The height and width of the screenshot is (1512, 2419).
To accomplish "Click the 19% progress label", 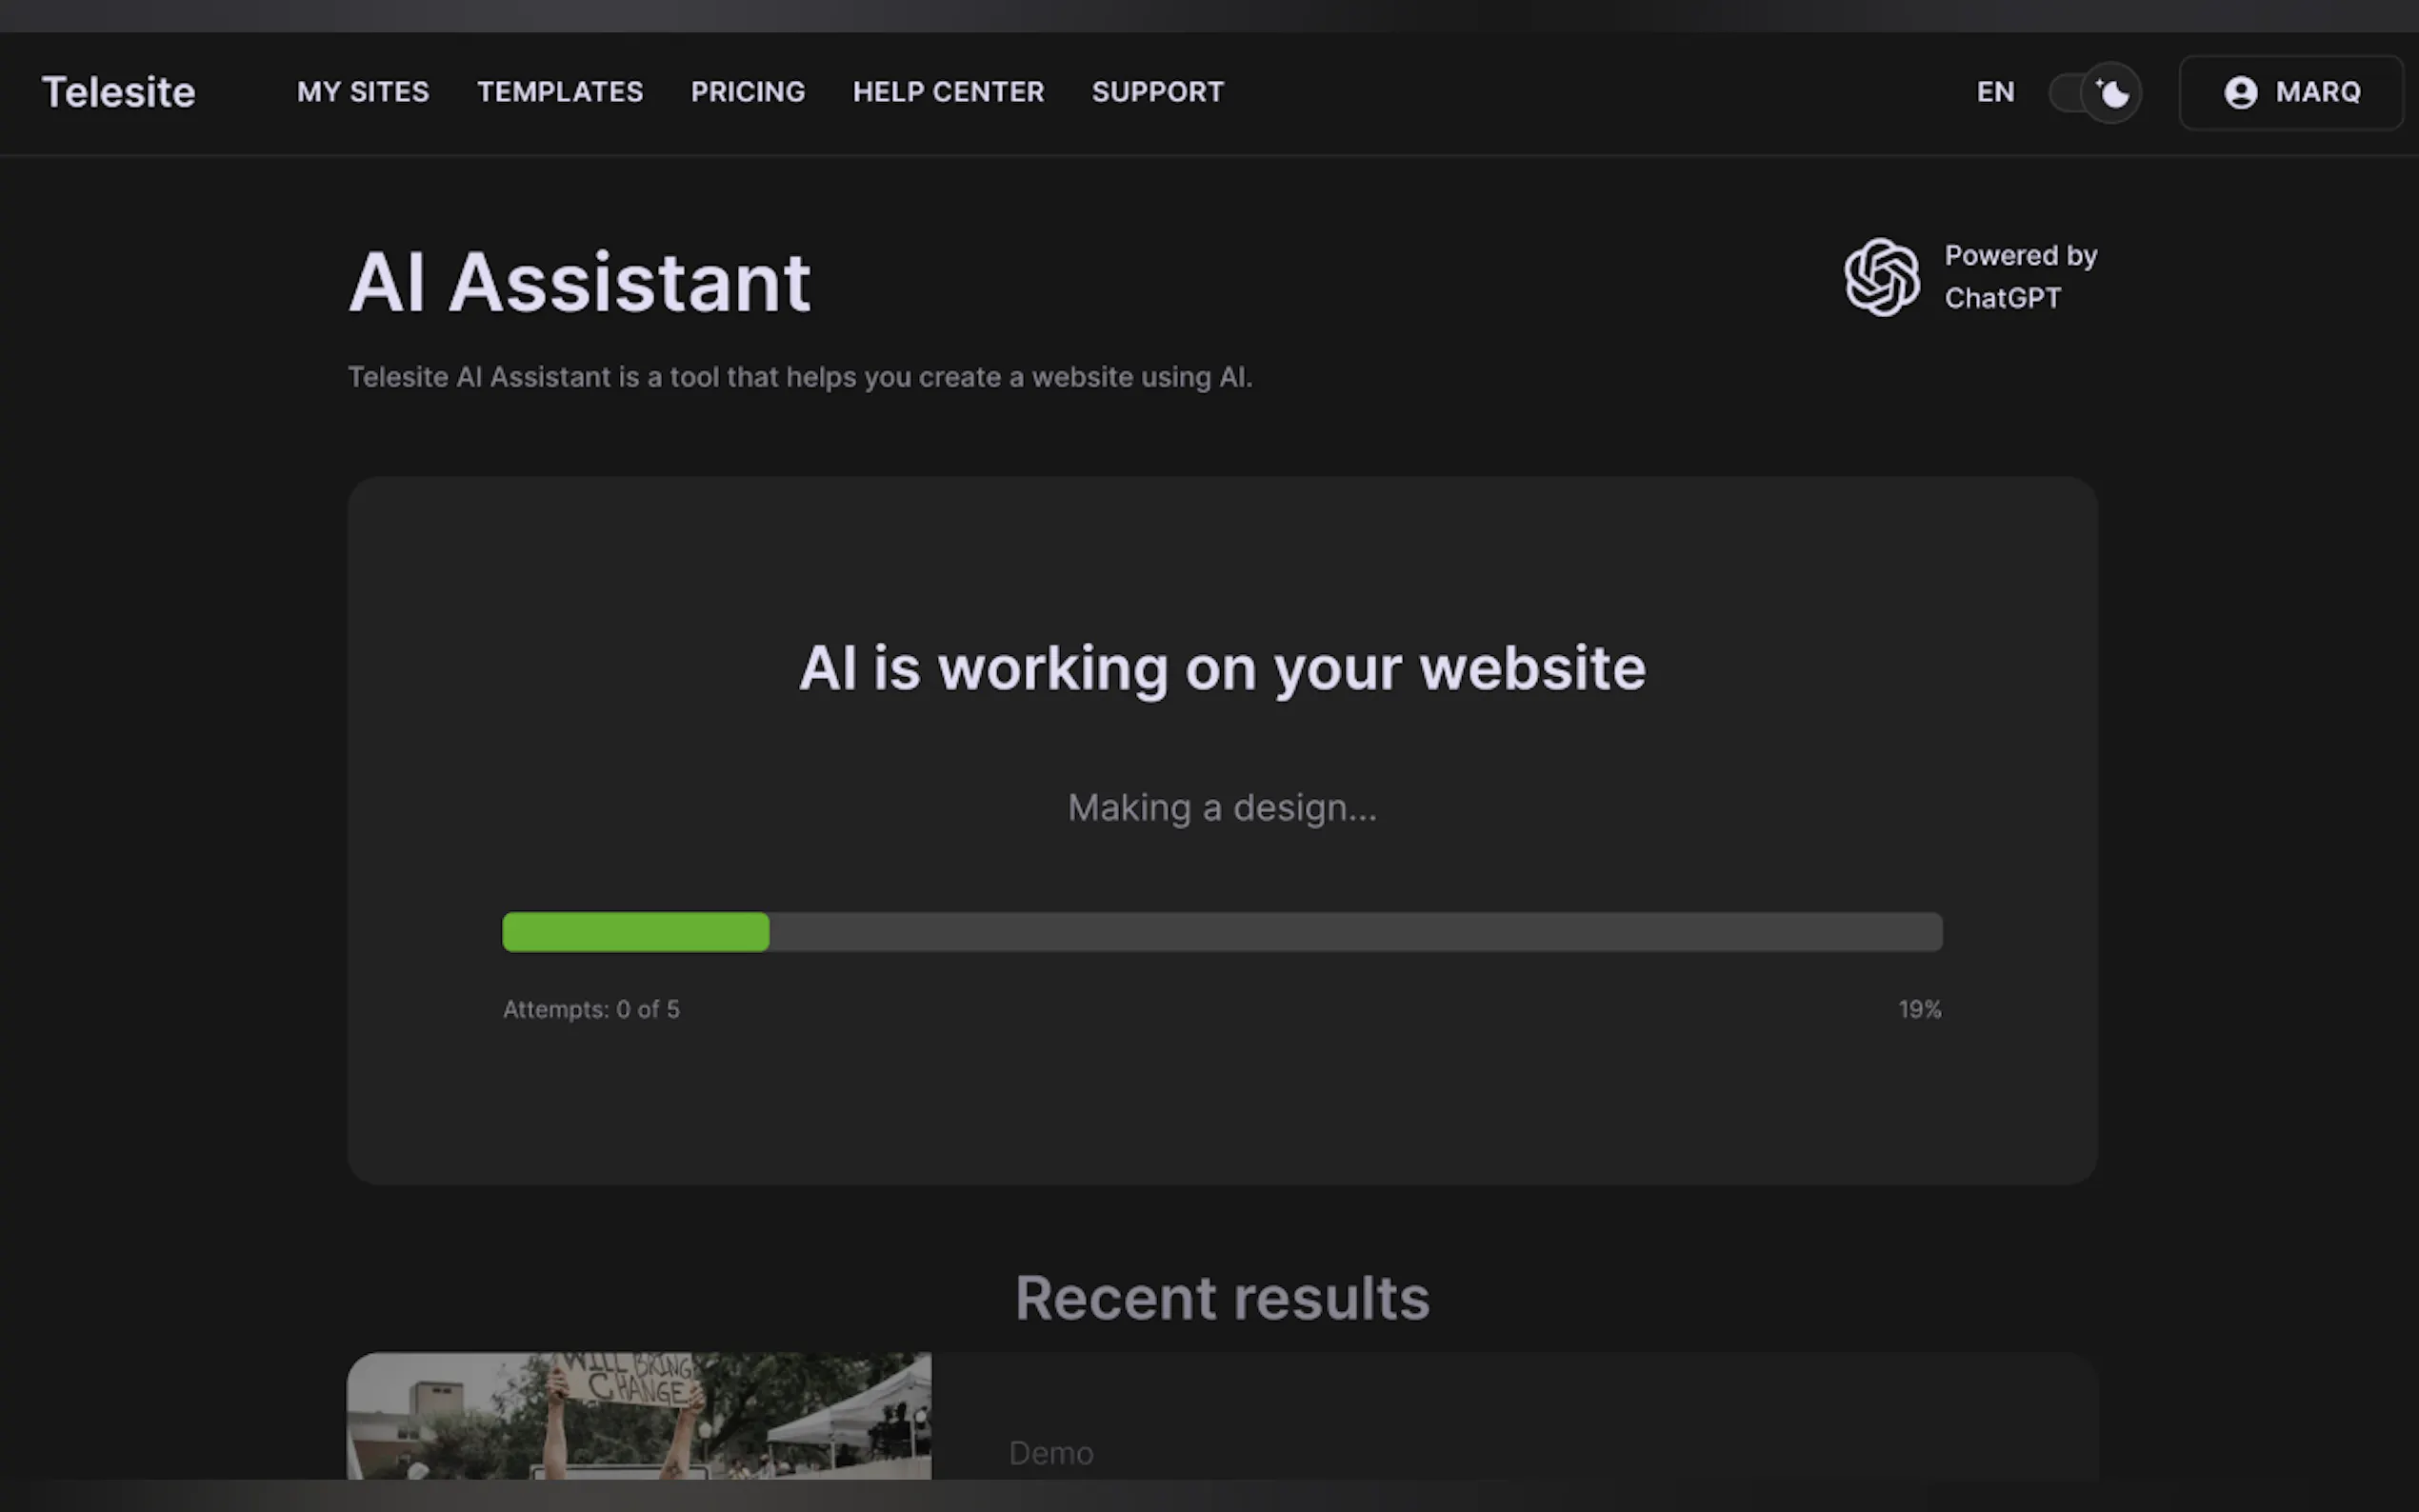I will [x=1919, y=1009].
